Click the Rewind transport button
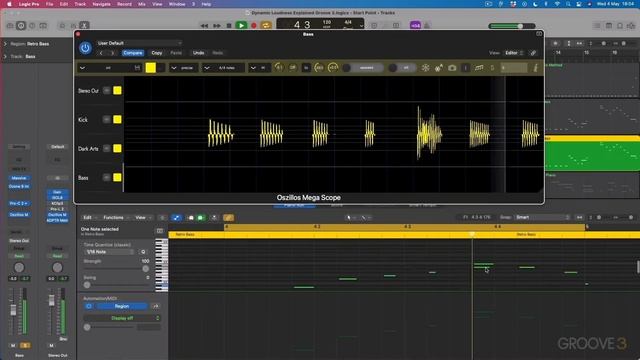This screenshot has height=360, width=640. point(204,26)
